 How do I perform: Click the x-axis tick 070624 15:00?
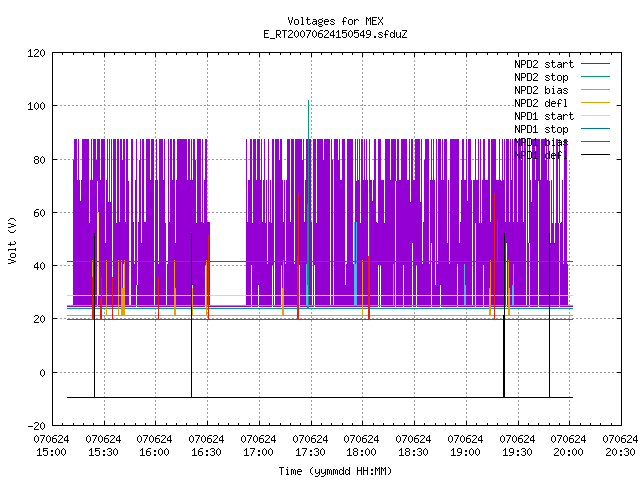51,446
